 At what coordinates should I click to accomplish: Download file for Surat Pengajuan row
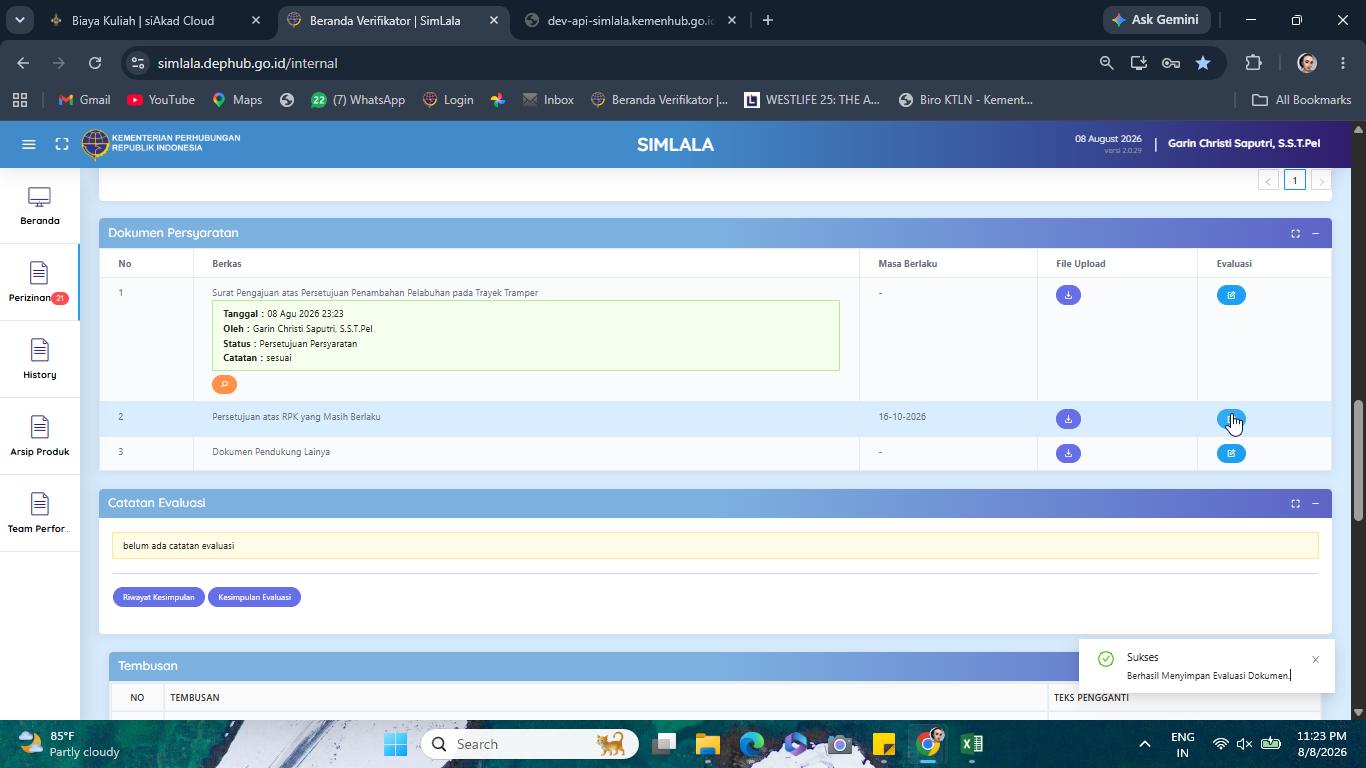(x=1068, y=295)
